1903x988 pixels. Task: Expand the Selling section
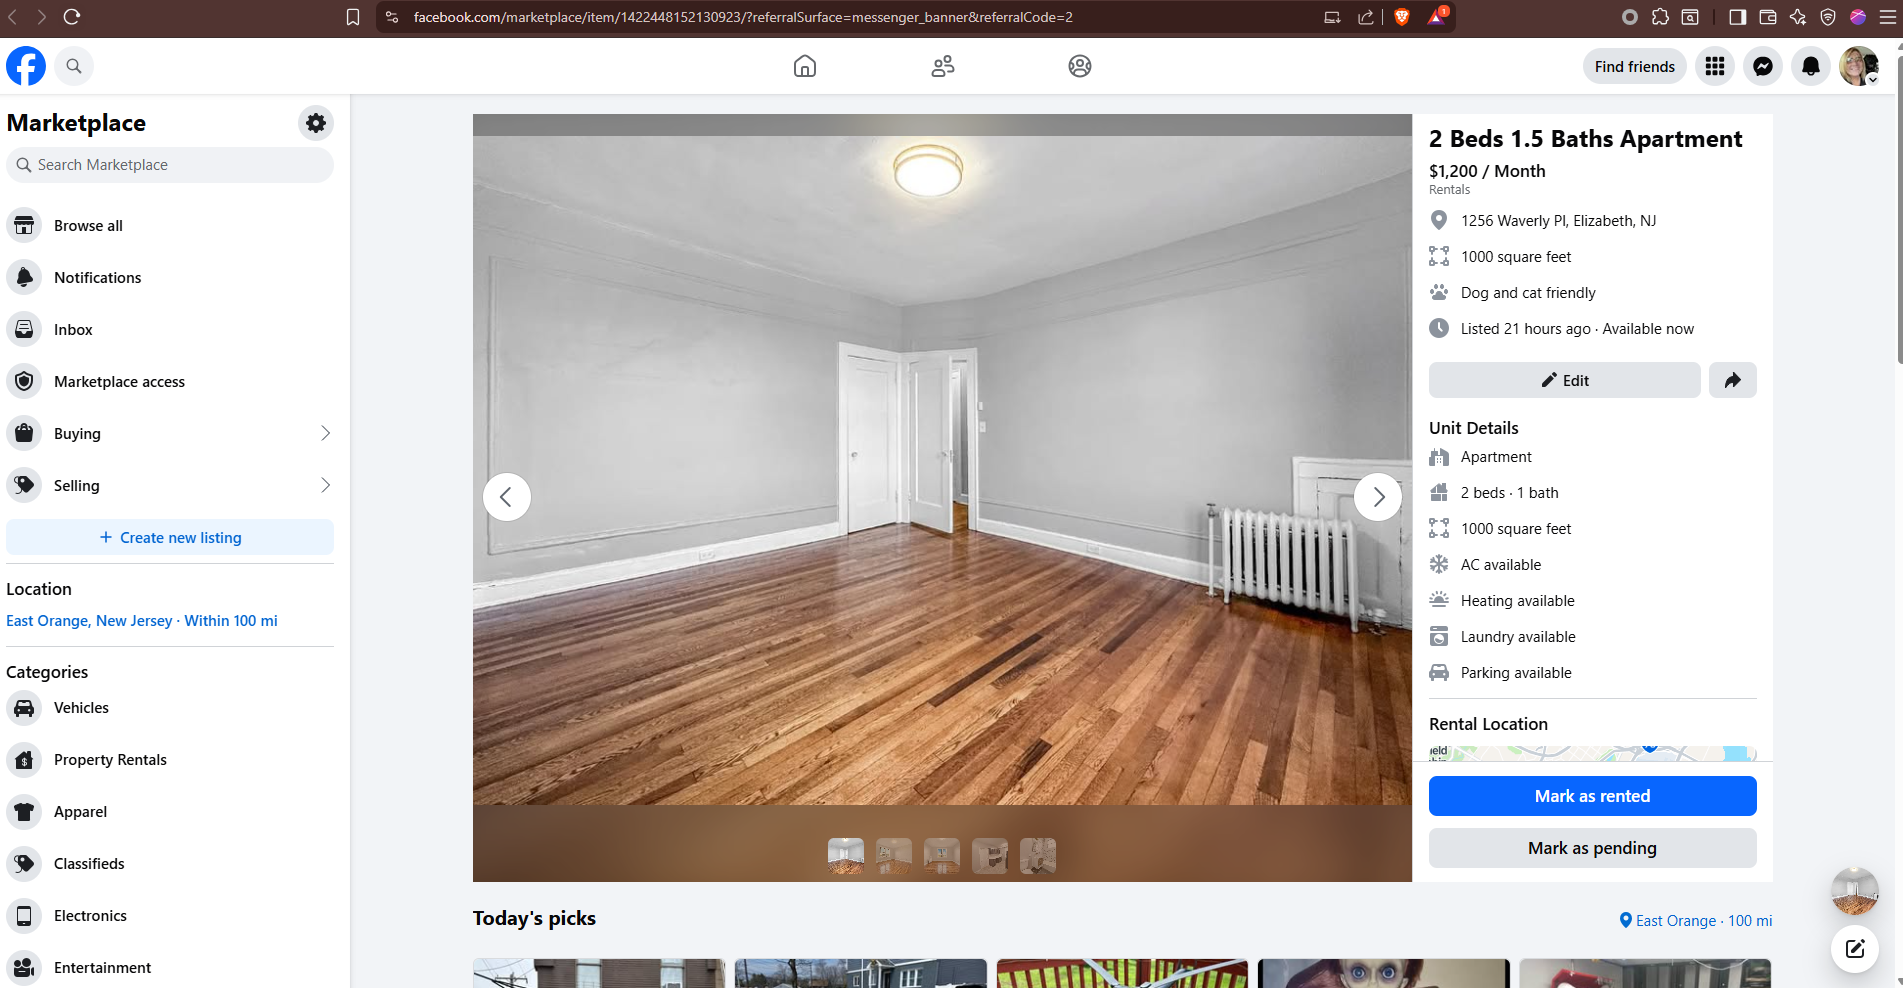pos(170,486)
